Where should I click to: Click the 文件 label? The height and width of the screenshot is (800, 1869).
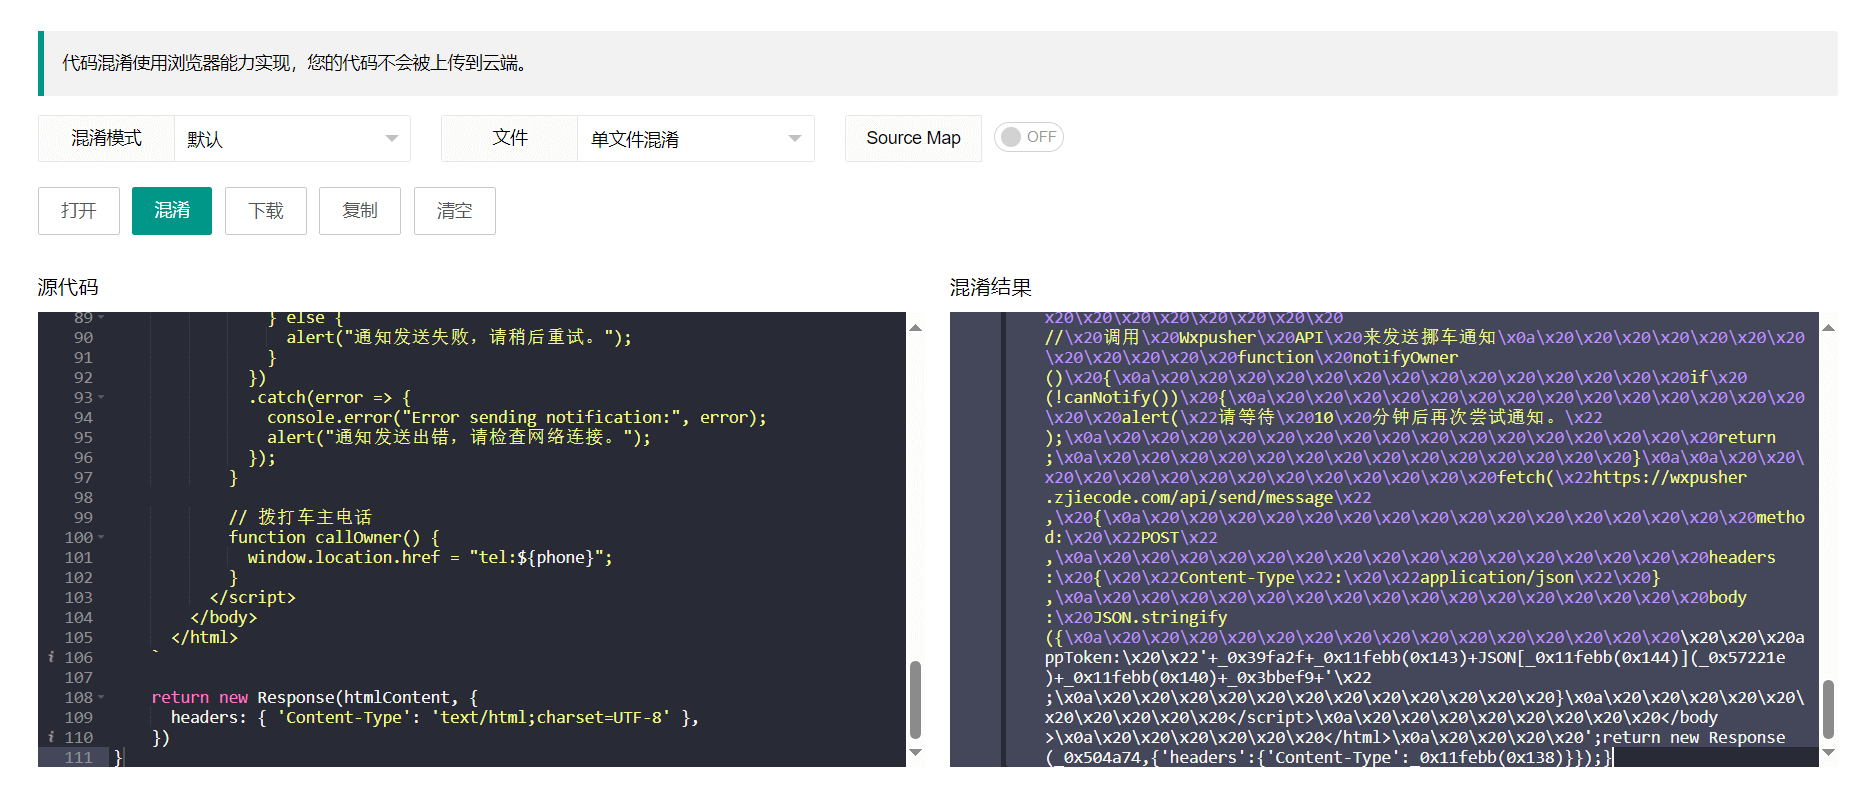510,138
